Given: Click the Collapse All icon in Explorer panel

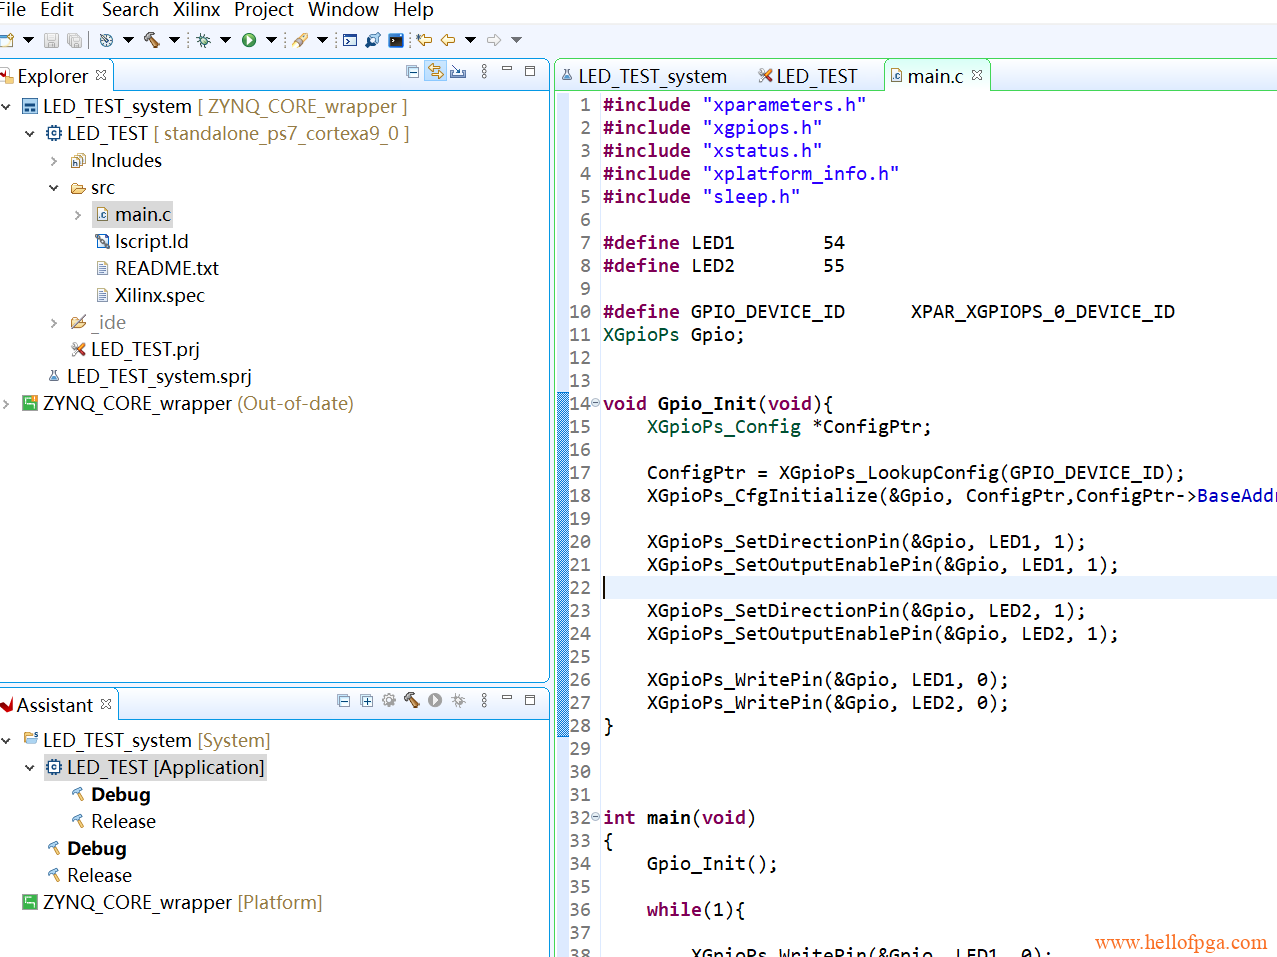Looking at the screenshot, I should click(x=412, y=72).
